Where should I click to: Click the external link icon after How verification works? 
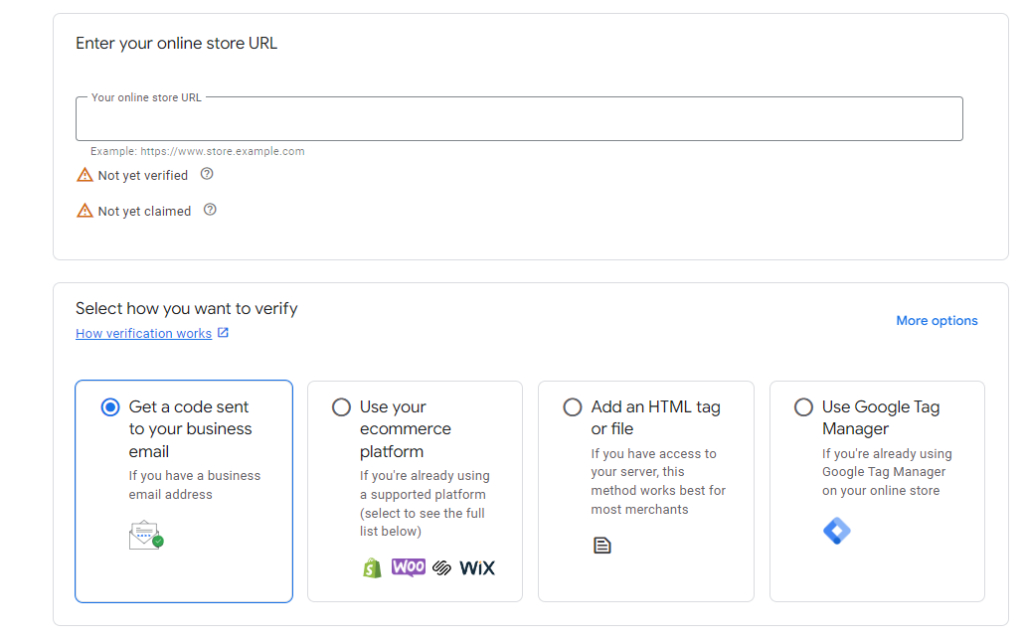[221, 332]
